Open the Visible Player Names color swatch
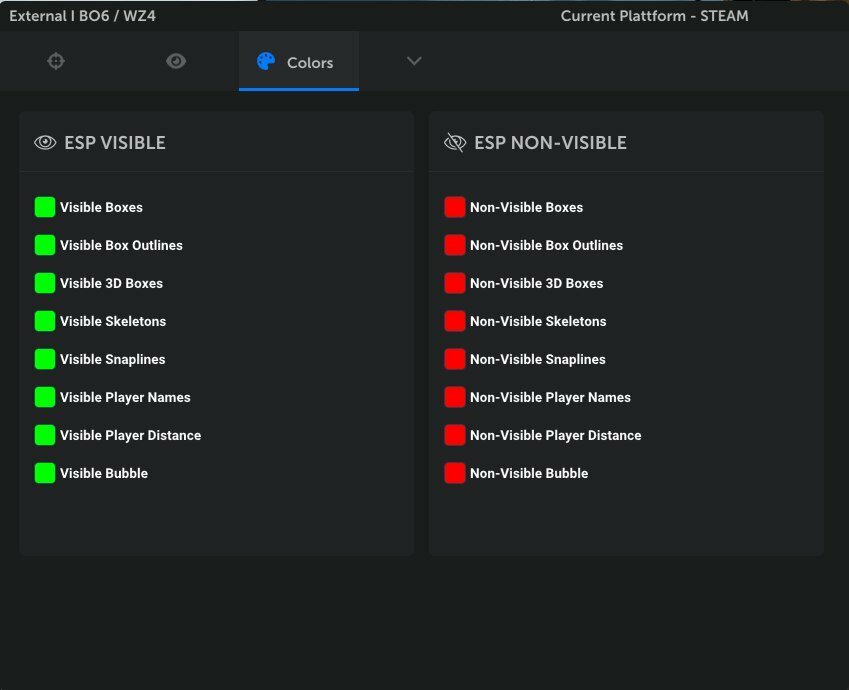Image resolution: width=849 pixels, height=690 pixels. point(45,396)
